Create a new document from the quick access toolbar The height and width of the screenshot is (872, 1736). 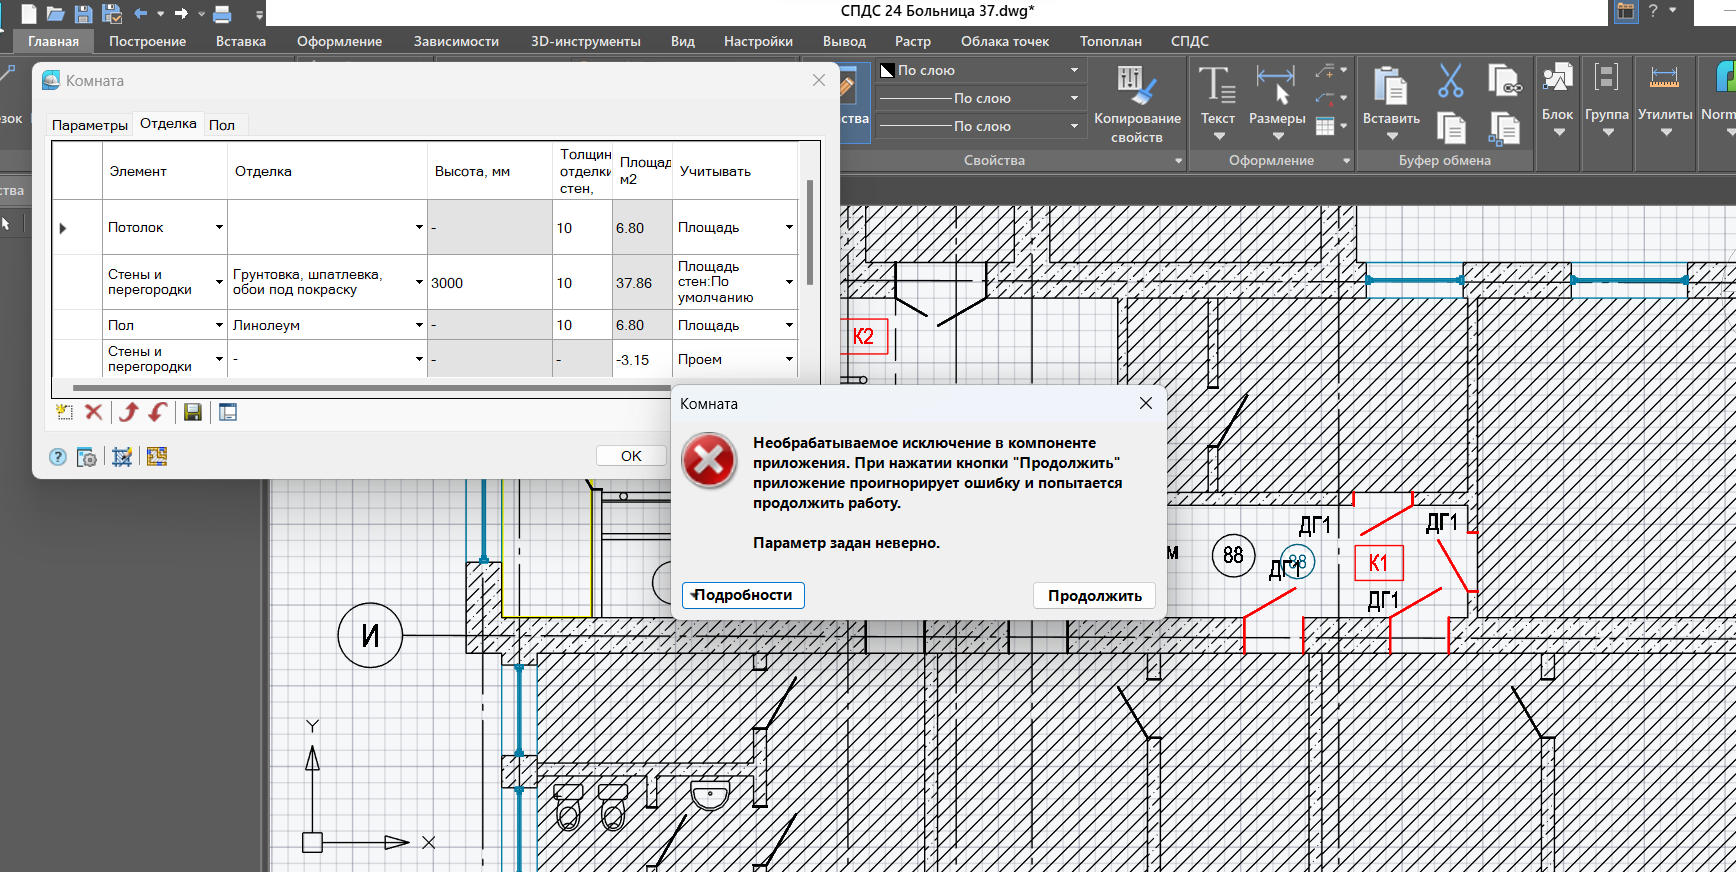(29, 13)
